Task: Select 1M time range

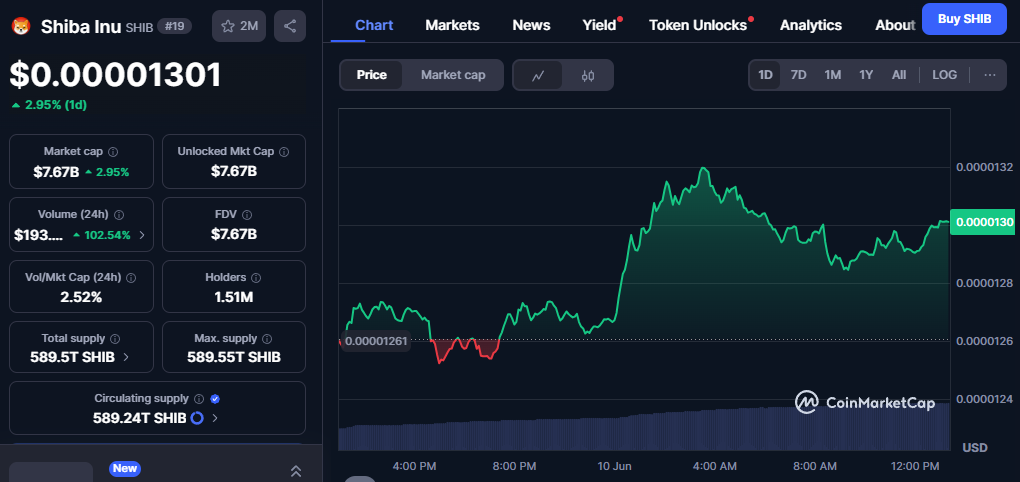Action: tap(833, 75)
